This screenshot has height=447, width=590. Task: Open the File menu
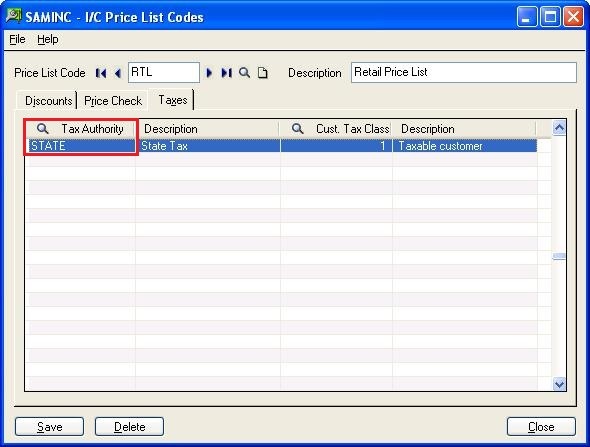17,39
